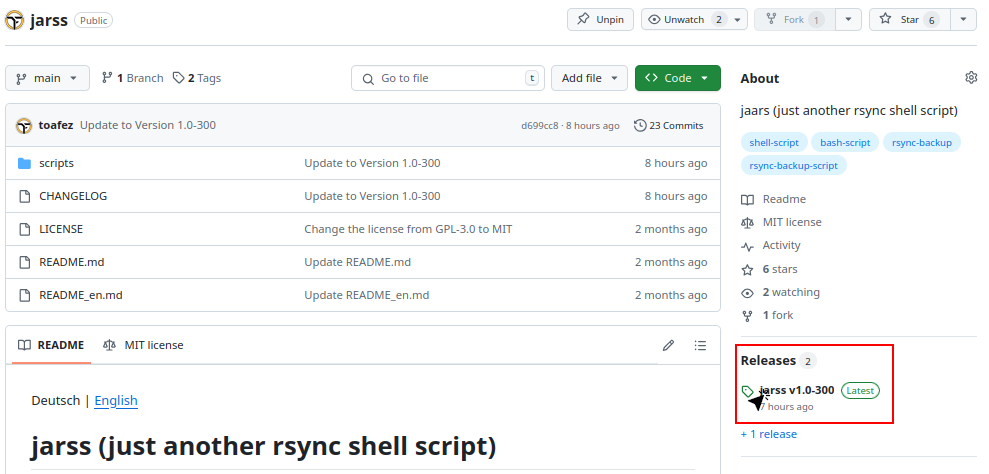
Task: View the 2 Tags page
Action: tap(197, 78)
